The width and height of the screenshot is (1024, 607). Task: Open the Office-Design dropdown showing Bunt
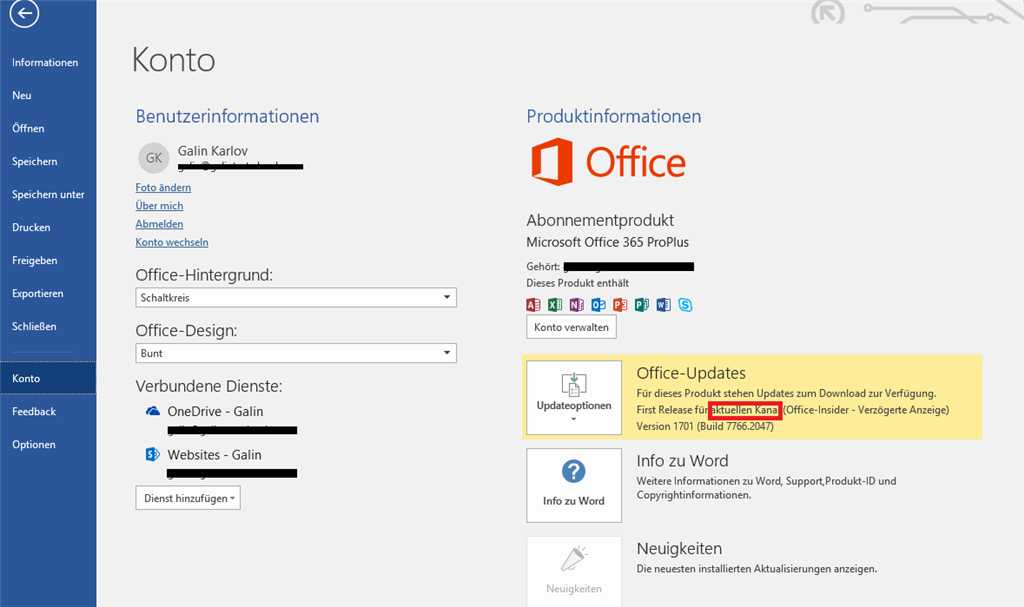(296, 353)
